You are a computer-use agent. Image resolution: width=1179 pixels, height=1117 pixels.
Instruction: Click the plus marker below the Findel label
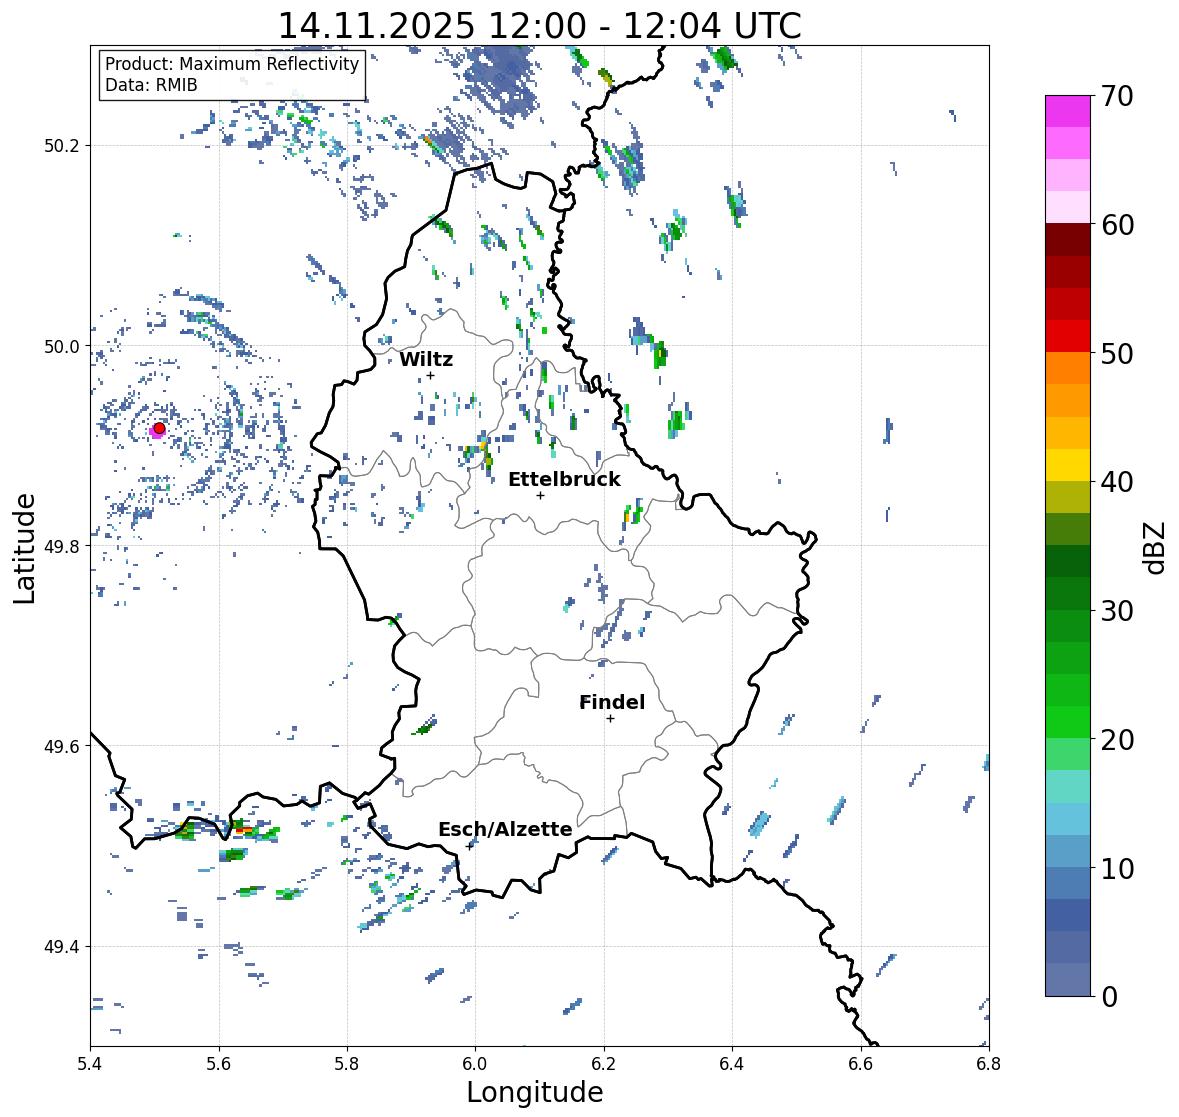tap(611, 719)
